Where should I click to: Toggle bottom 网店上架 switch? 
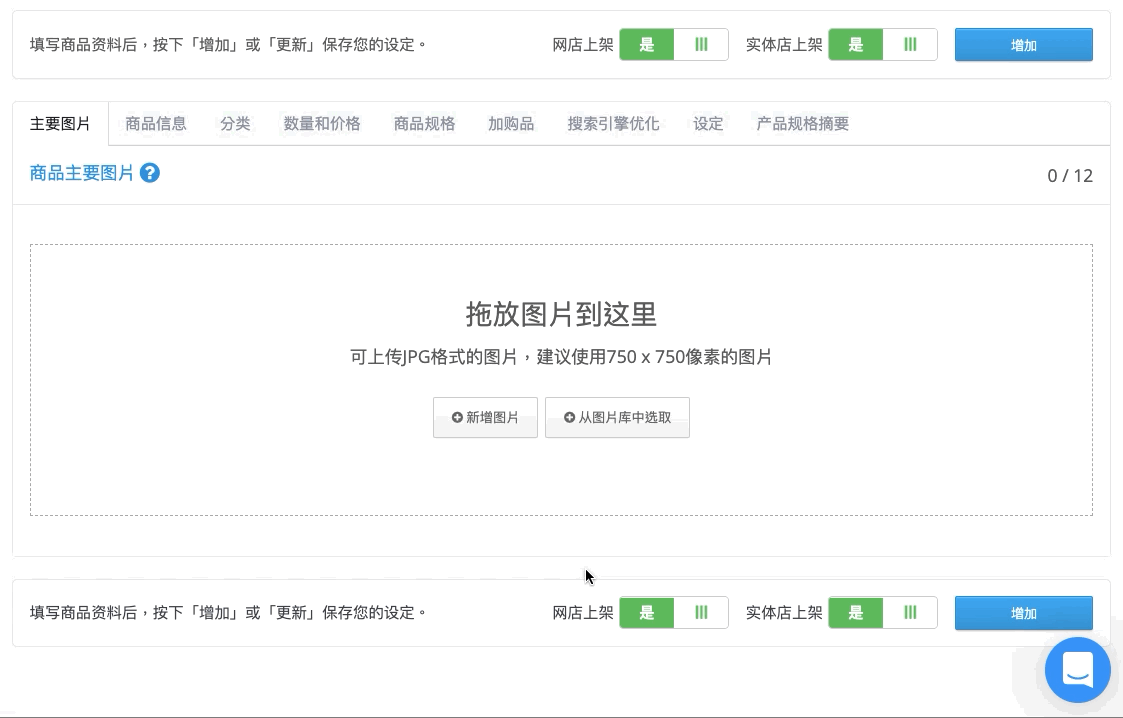pos(674,613)
